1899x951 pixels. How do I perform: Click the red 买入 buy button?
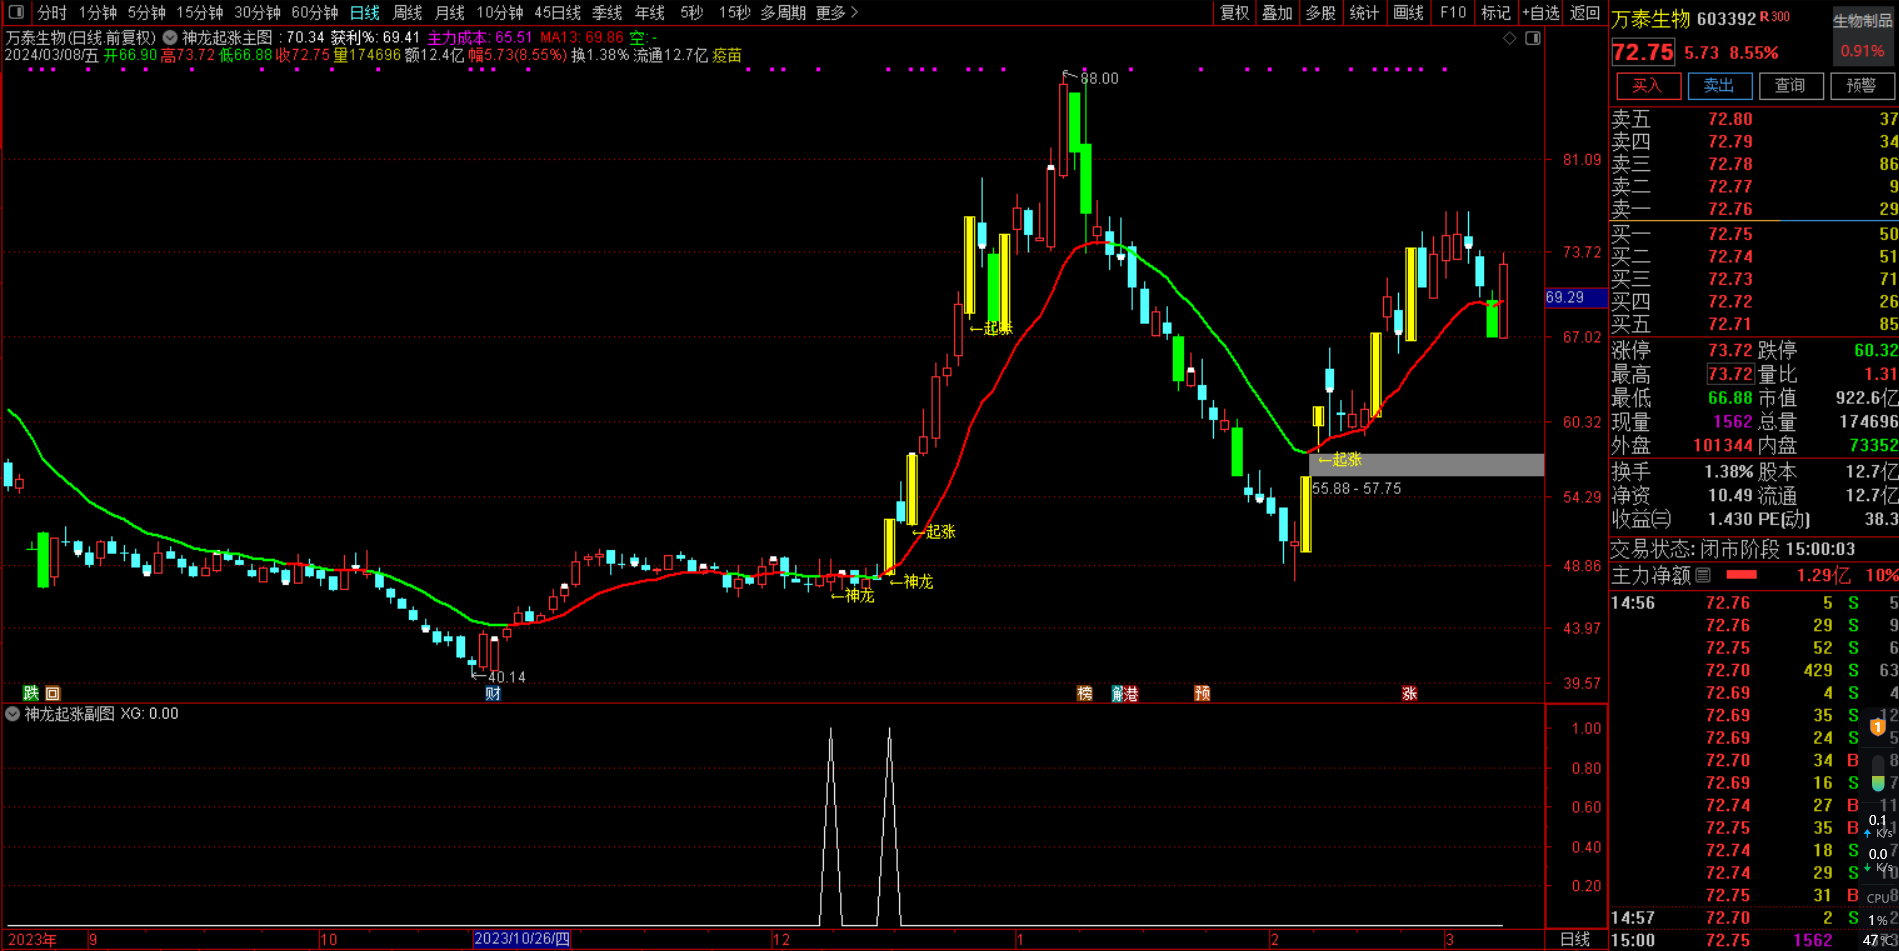click(1647, 86)
